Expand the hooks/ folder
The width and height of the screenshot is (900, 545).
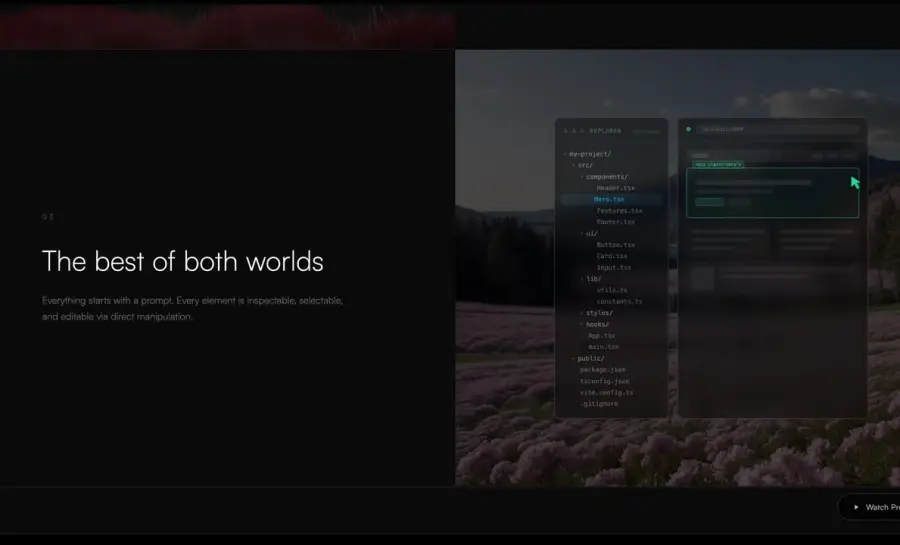coord(597,324)
